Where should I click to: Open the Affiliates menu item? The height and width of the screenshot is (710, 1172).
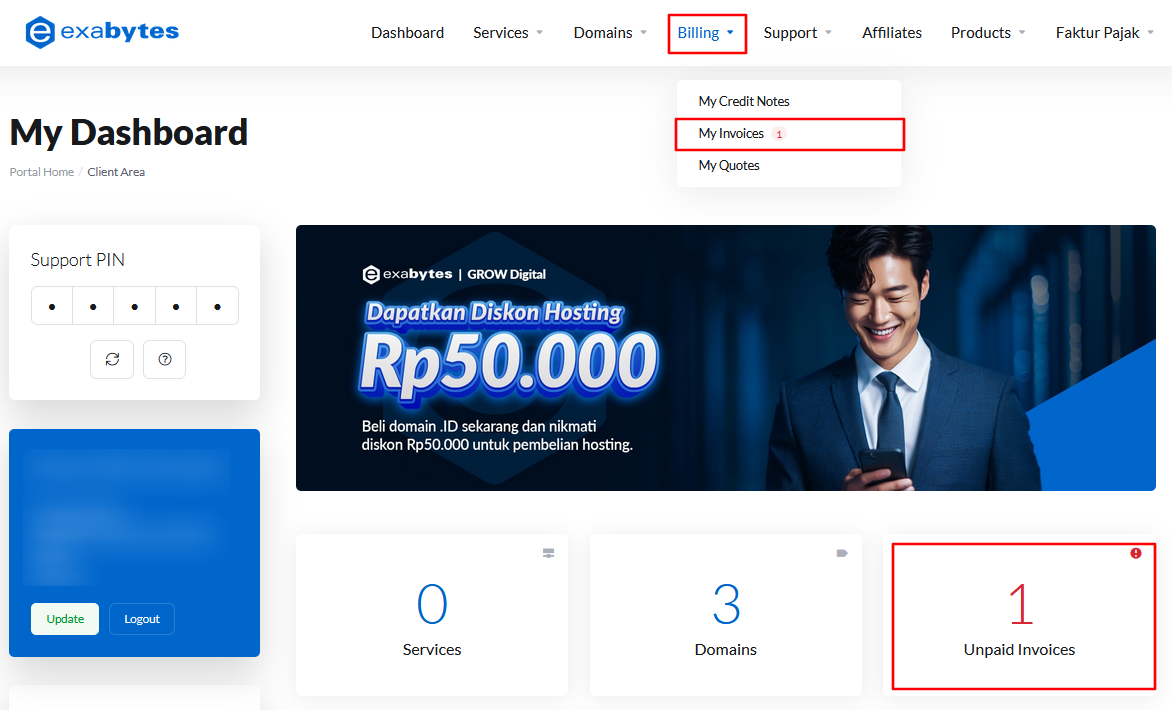click(x=892, y=33)
